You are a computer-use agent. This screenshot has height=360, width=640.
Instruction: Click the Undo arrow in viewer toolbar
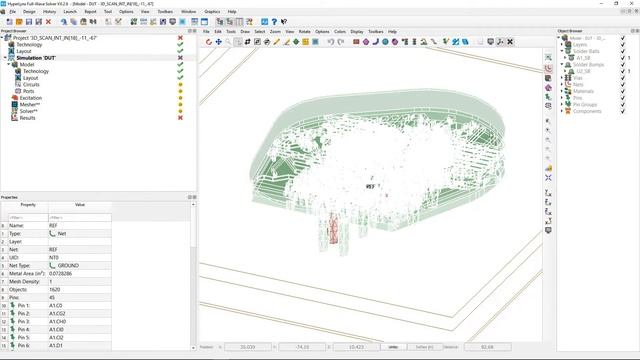(331, 42)
